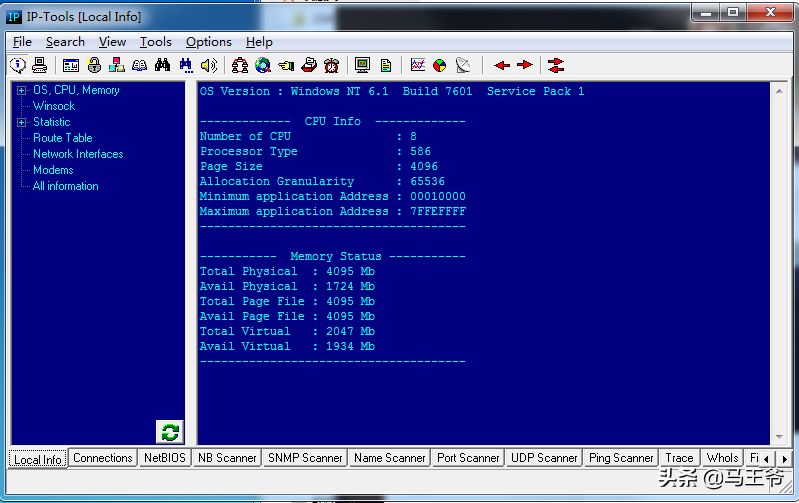This screenshot has height=503, width=799.
Task: Select Network Interfaces in the tree
Action: point(78,154)
